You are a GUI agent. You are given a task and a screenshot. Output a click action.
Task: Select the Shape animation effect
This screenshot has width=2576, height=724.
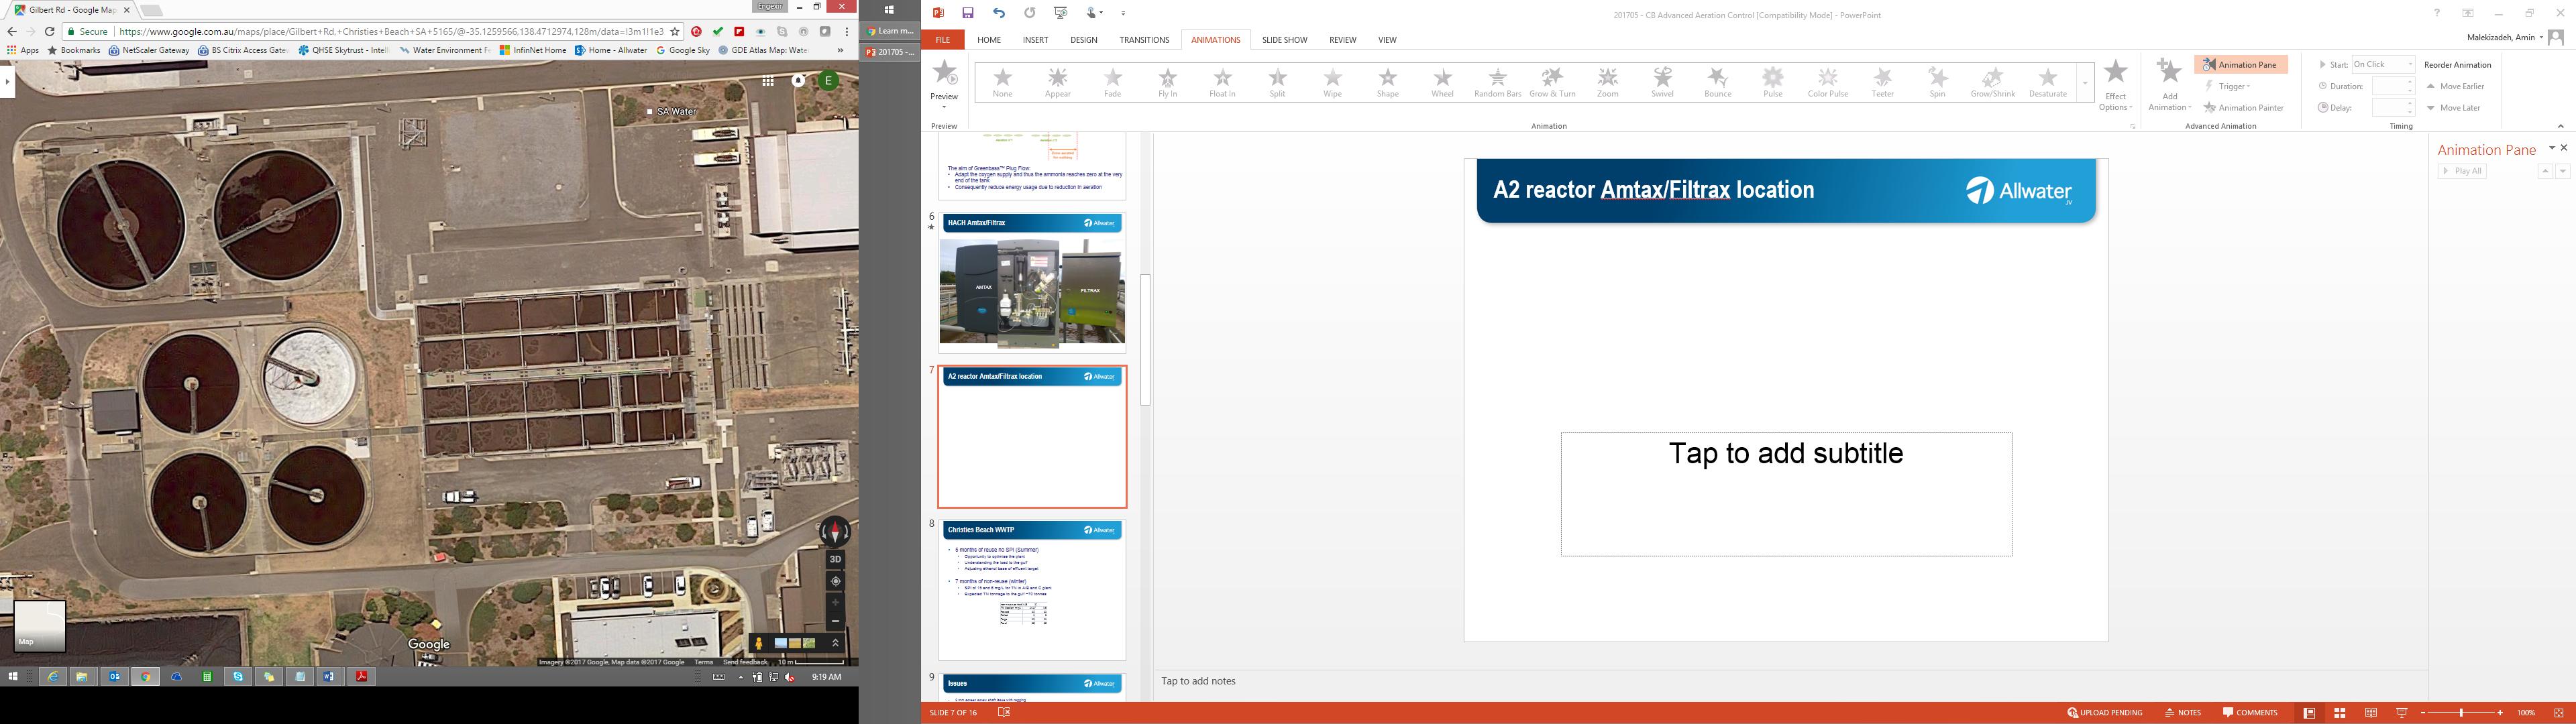[1387, 83]
